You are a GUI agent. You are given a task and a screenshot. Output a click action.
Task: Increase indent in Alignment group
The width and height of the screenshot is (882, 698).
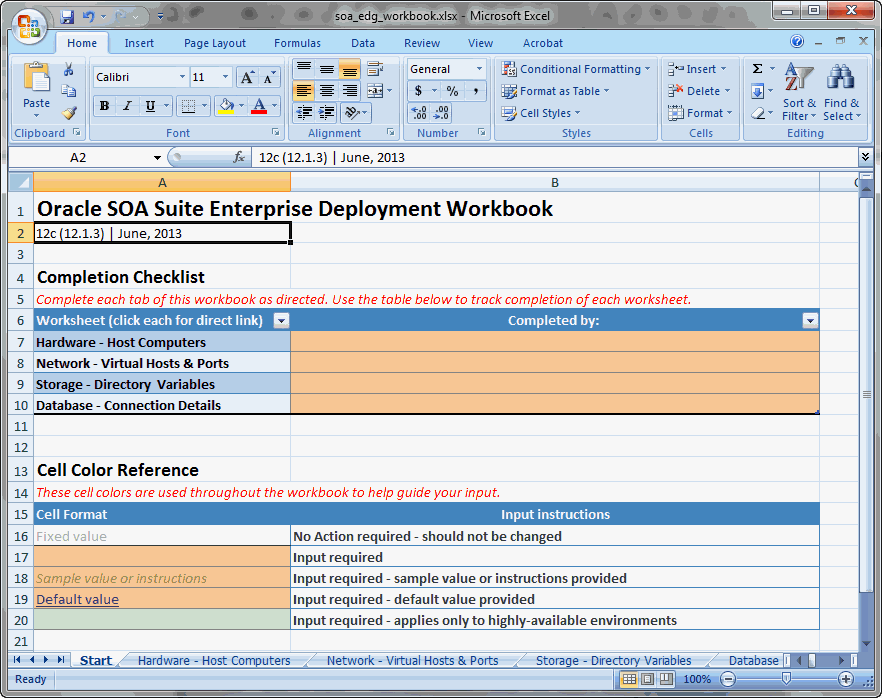(x=326, y=112)
